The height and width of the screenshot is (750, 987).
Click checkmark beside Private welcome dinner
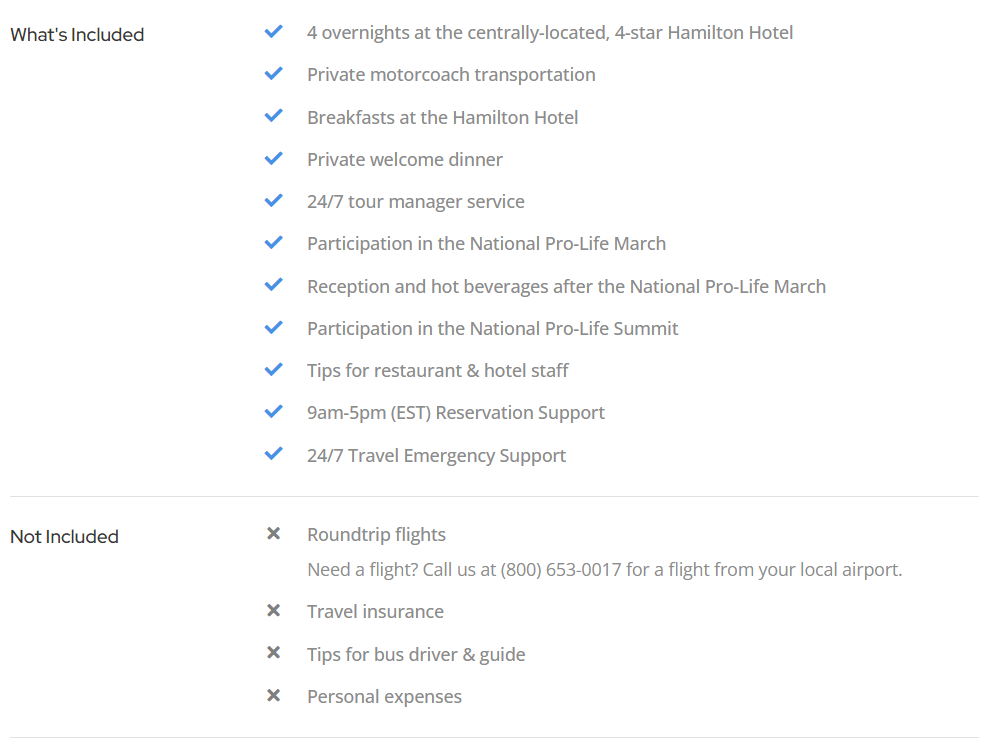click(273, 158)
